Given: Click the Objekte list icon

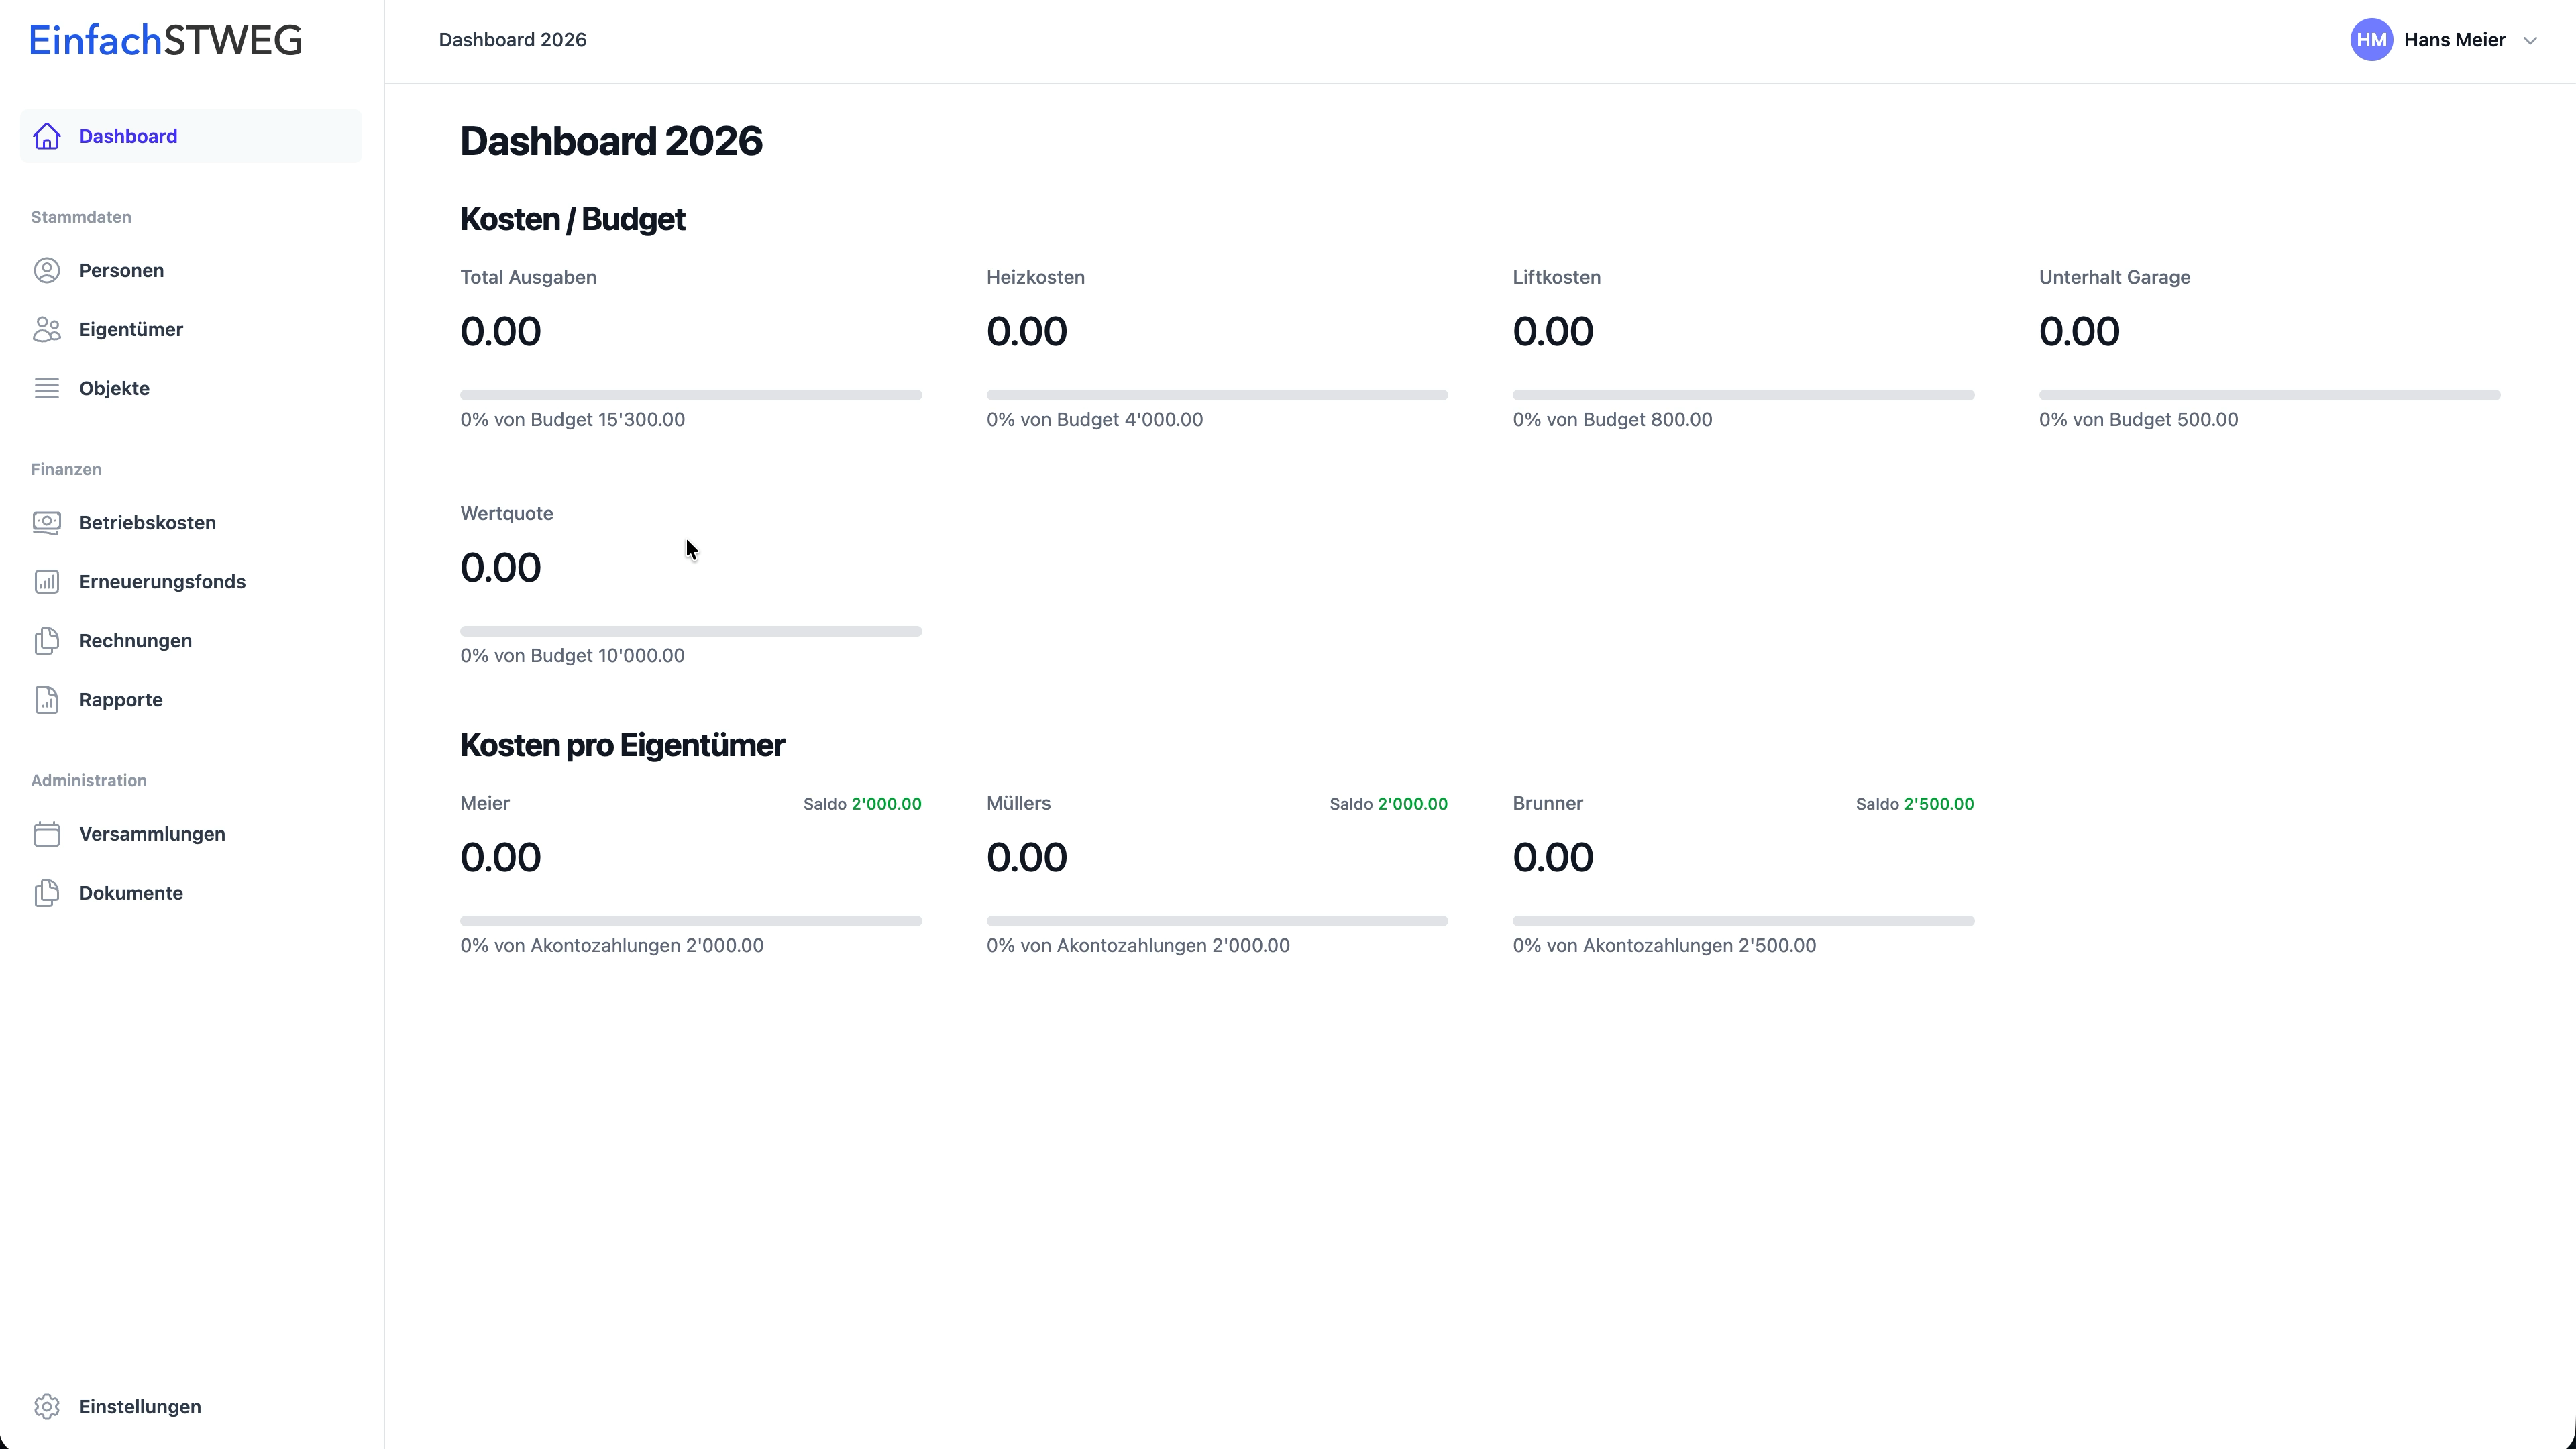Looking at the screenshot, I should (x=47, y=388).
